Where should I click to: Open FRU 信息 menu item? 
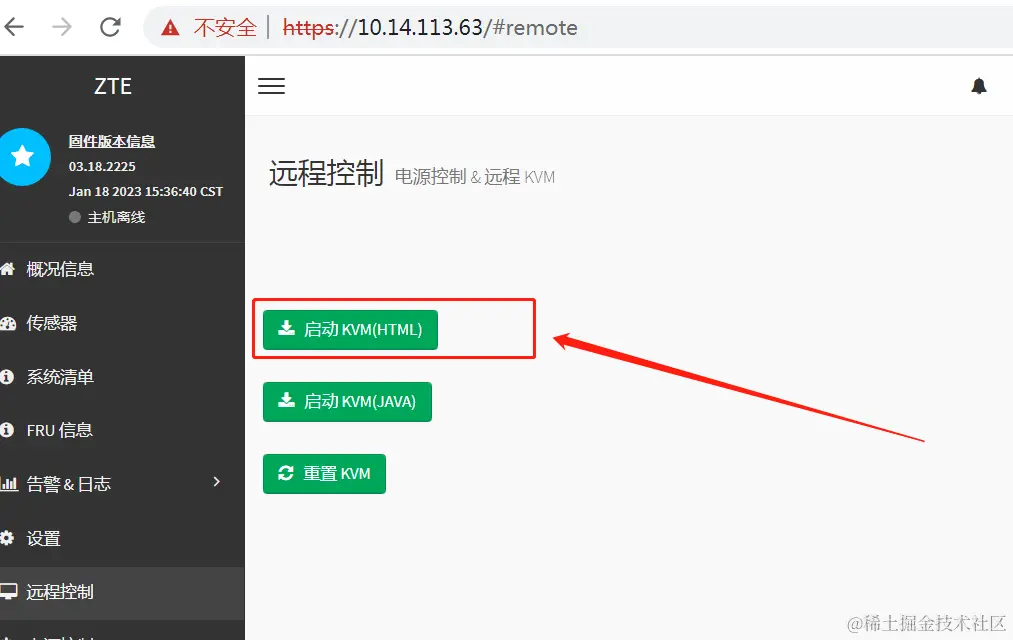tap(122, 430)
